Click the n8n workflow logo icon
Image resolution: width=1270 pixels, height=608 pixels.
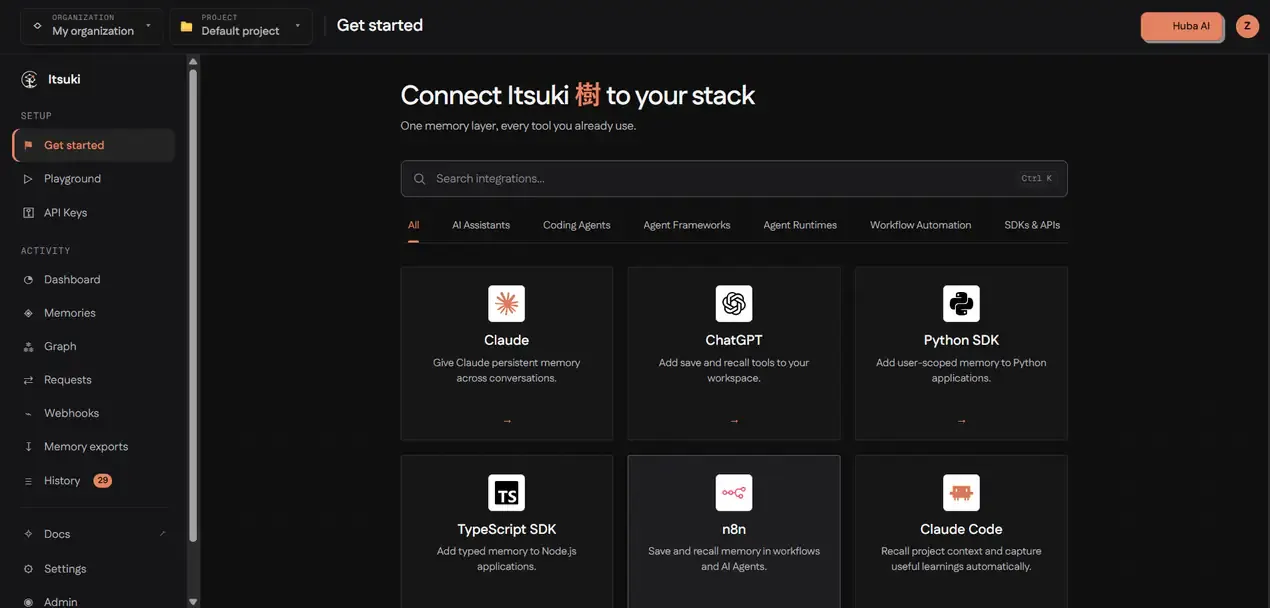pyautogui.click(x=734, y=493)
